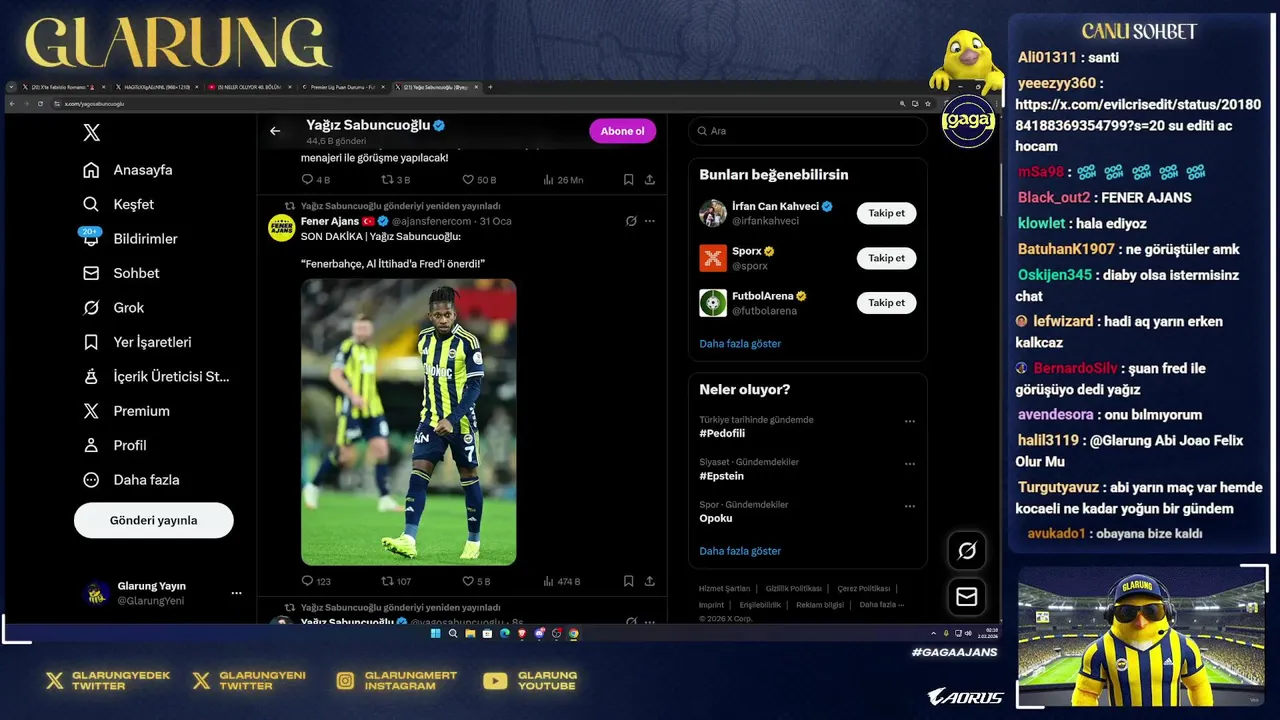View top post stats 26 Mn

tap(563, 180)
